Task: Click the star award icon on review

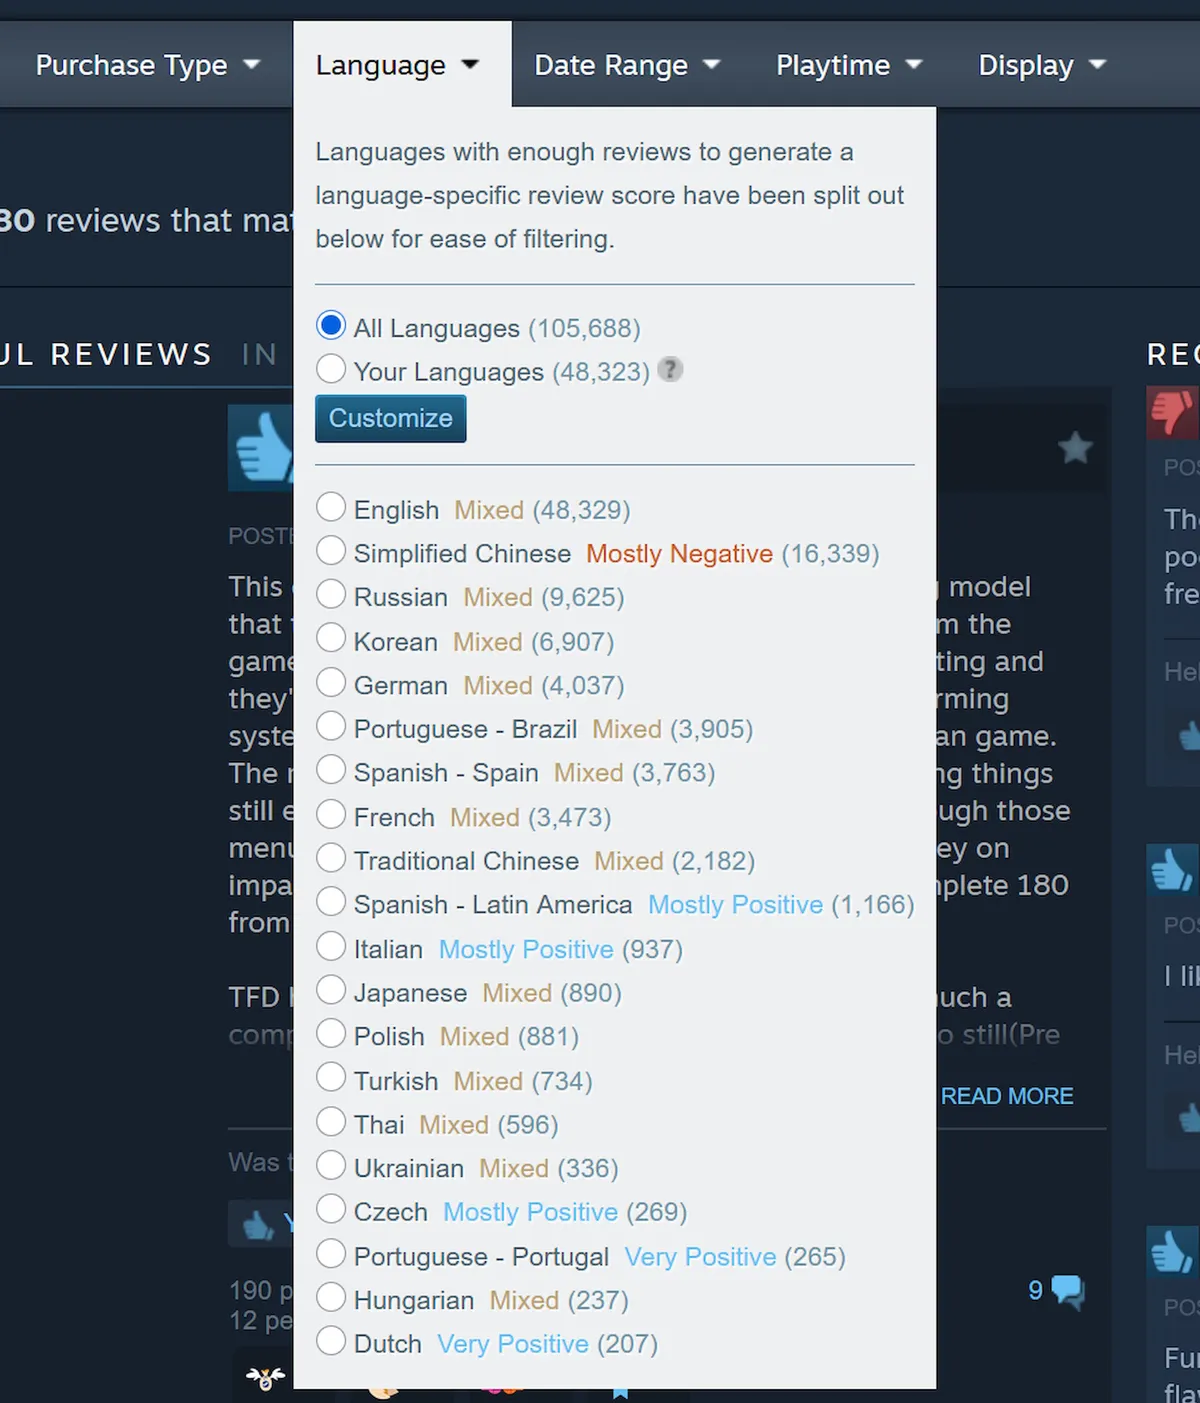Action: pyautogui.click(x=1075, y=448)
